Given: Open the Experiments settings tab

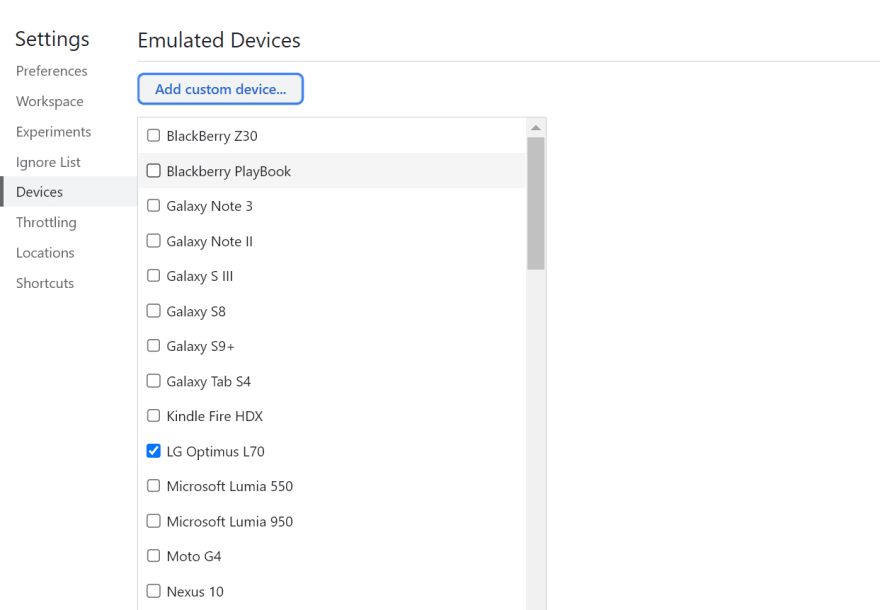Looking at the screenshot, I should [x=53, y=132].
